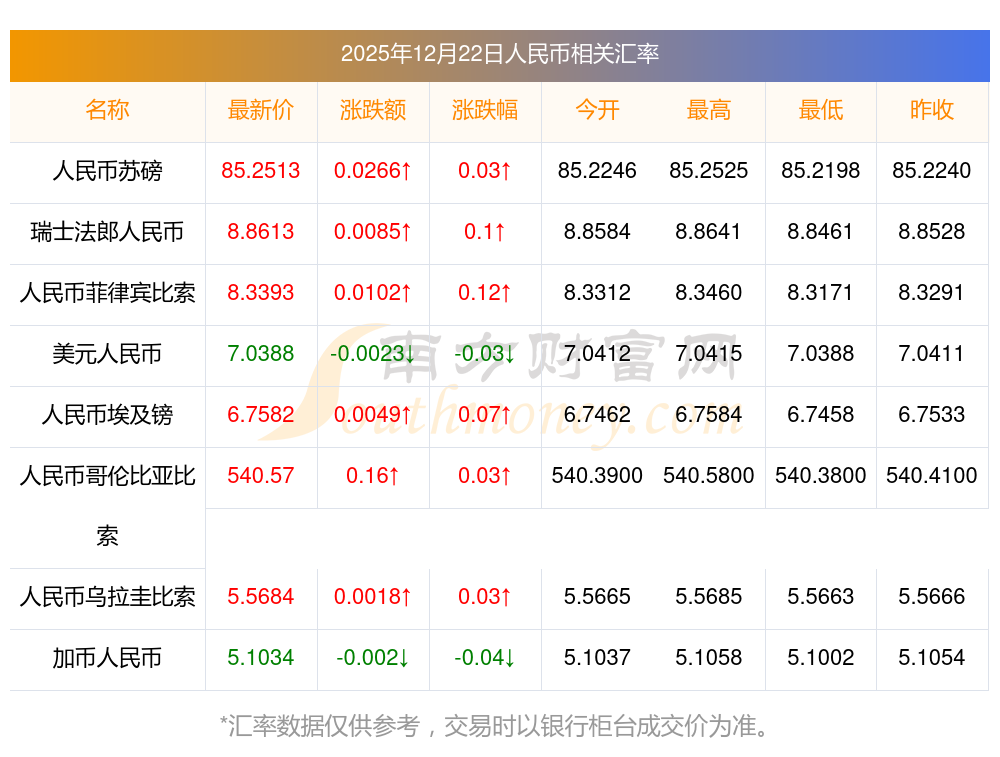1000x757 pixels.
Task: Click opening value 85.2246
Action: tap(597, 170)
